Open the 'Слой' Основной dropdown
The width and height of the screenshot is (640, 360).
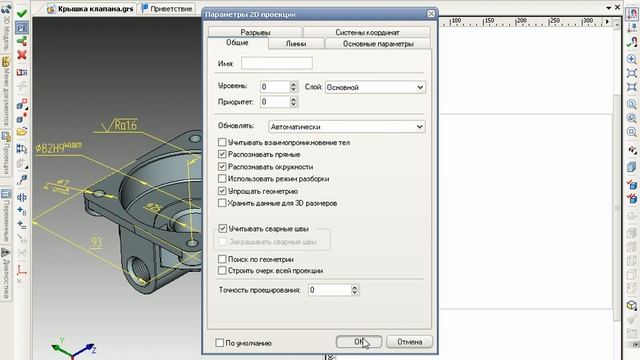tap(375, 87)
